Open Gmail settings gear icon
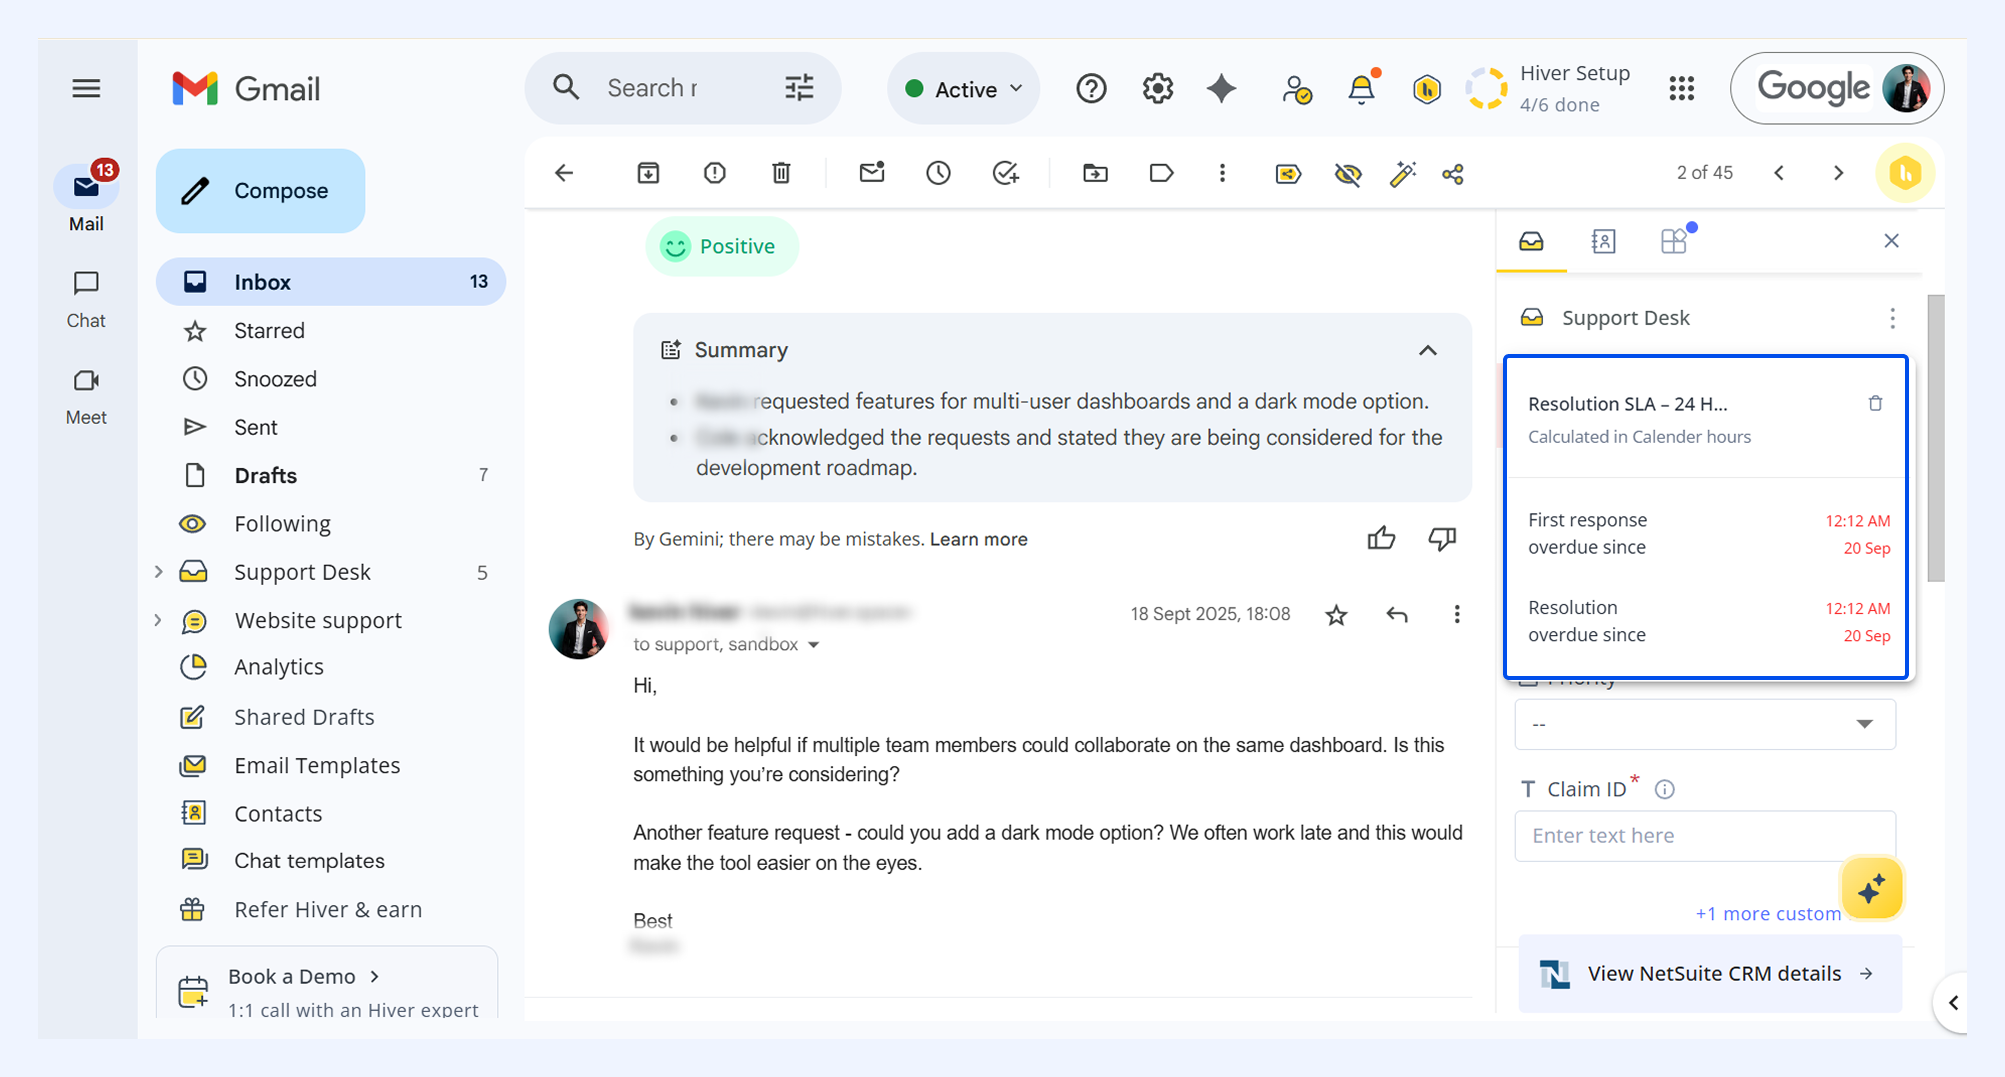This screenshot has height=1077, width=2005. 1157,89
